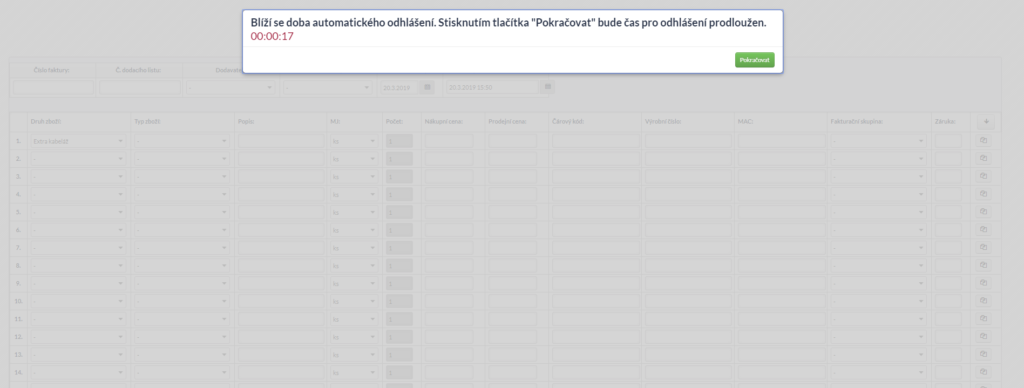
Task: Open Typ zboží dropdown in row 1
Action: [182, 141]
